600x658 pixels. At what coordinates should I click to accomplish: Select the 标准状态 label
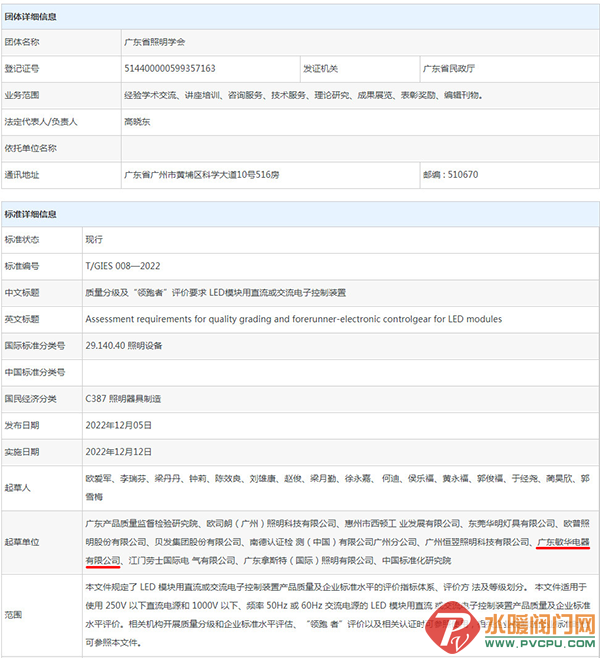click(x=22, y=240)
